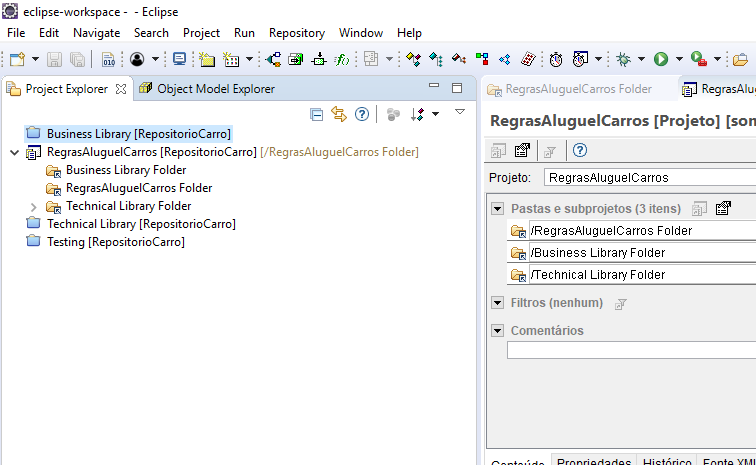This screenshot has height=465, width=756.
Task: Open the Navigate menu
Action: point(96,33)
